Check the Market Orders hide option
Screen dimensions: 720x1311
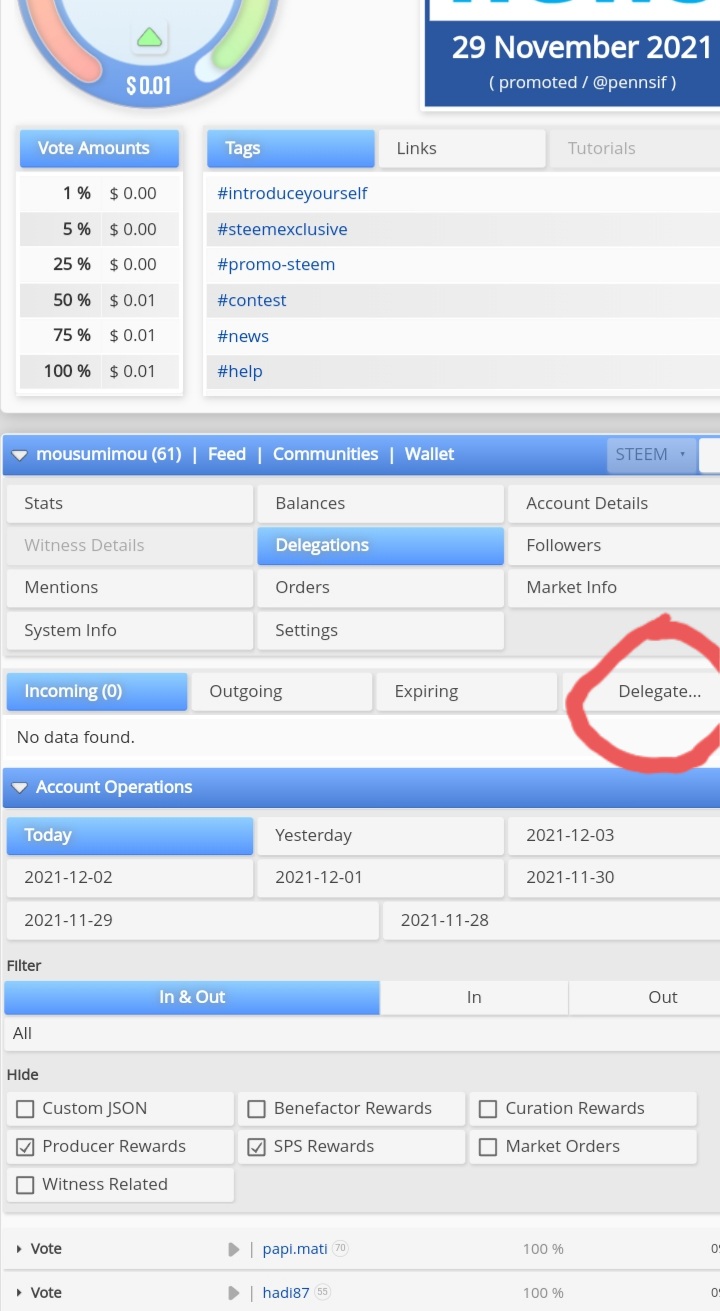click(x=488, y=1146)
